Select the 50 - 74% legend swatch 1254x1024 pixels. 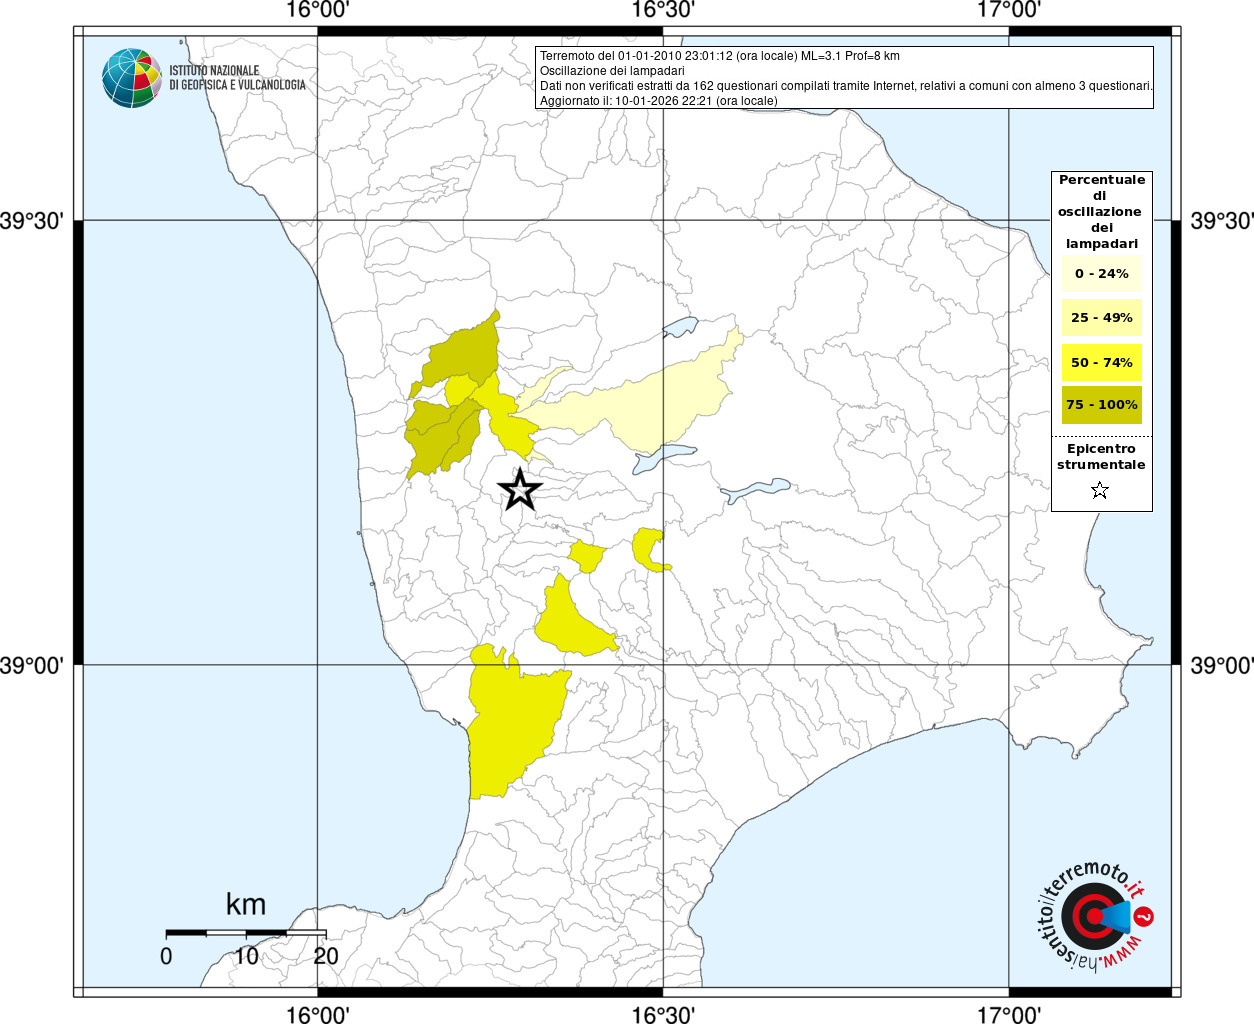click(x=1102, y=362)
